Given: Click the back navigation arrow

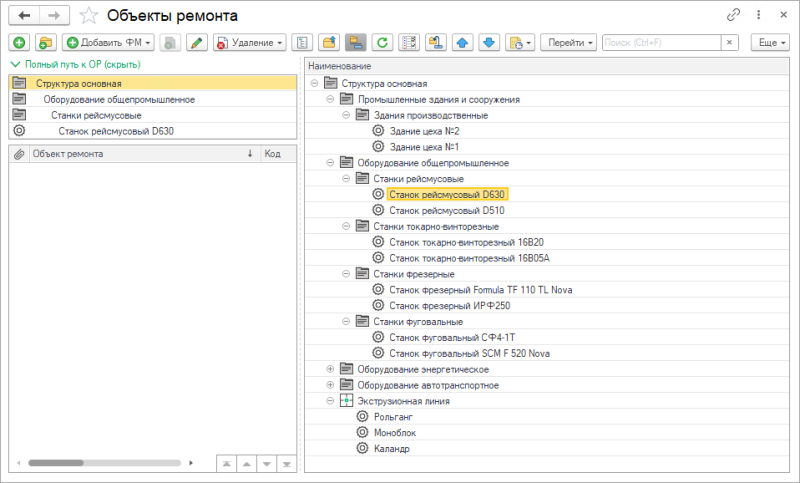Looking at the screenshot, I should [24, 16].
